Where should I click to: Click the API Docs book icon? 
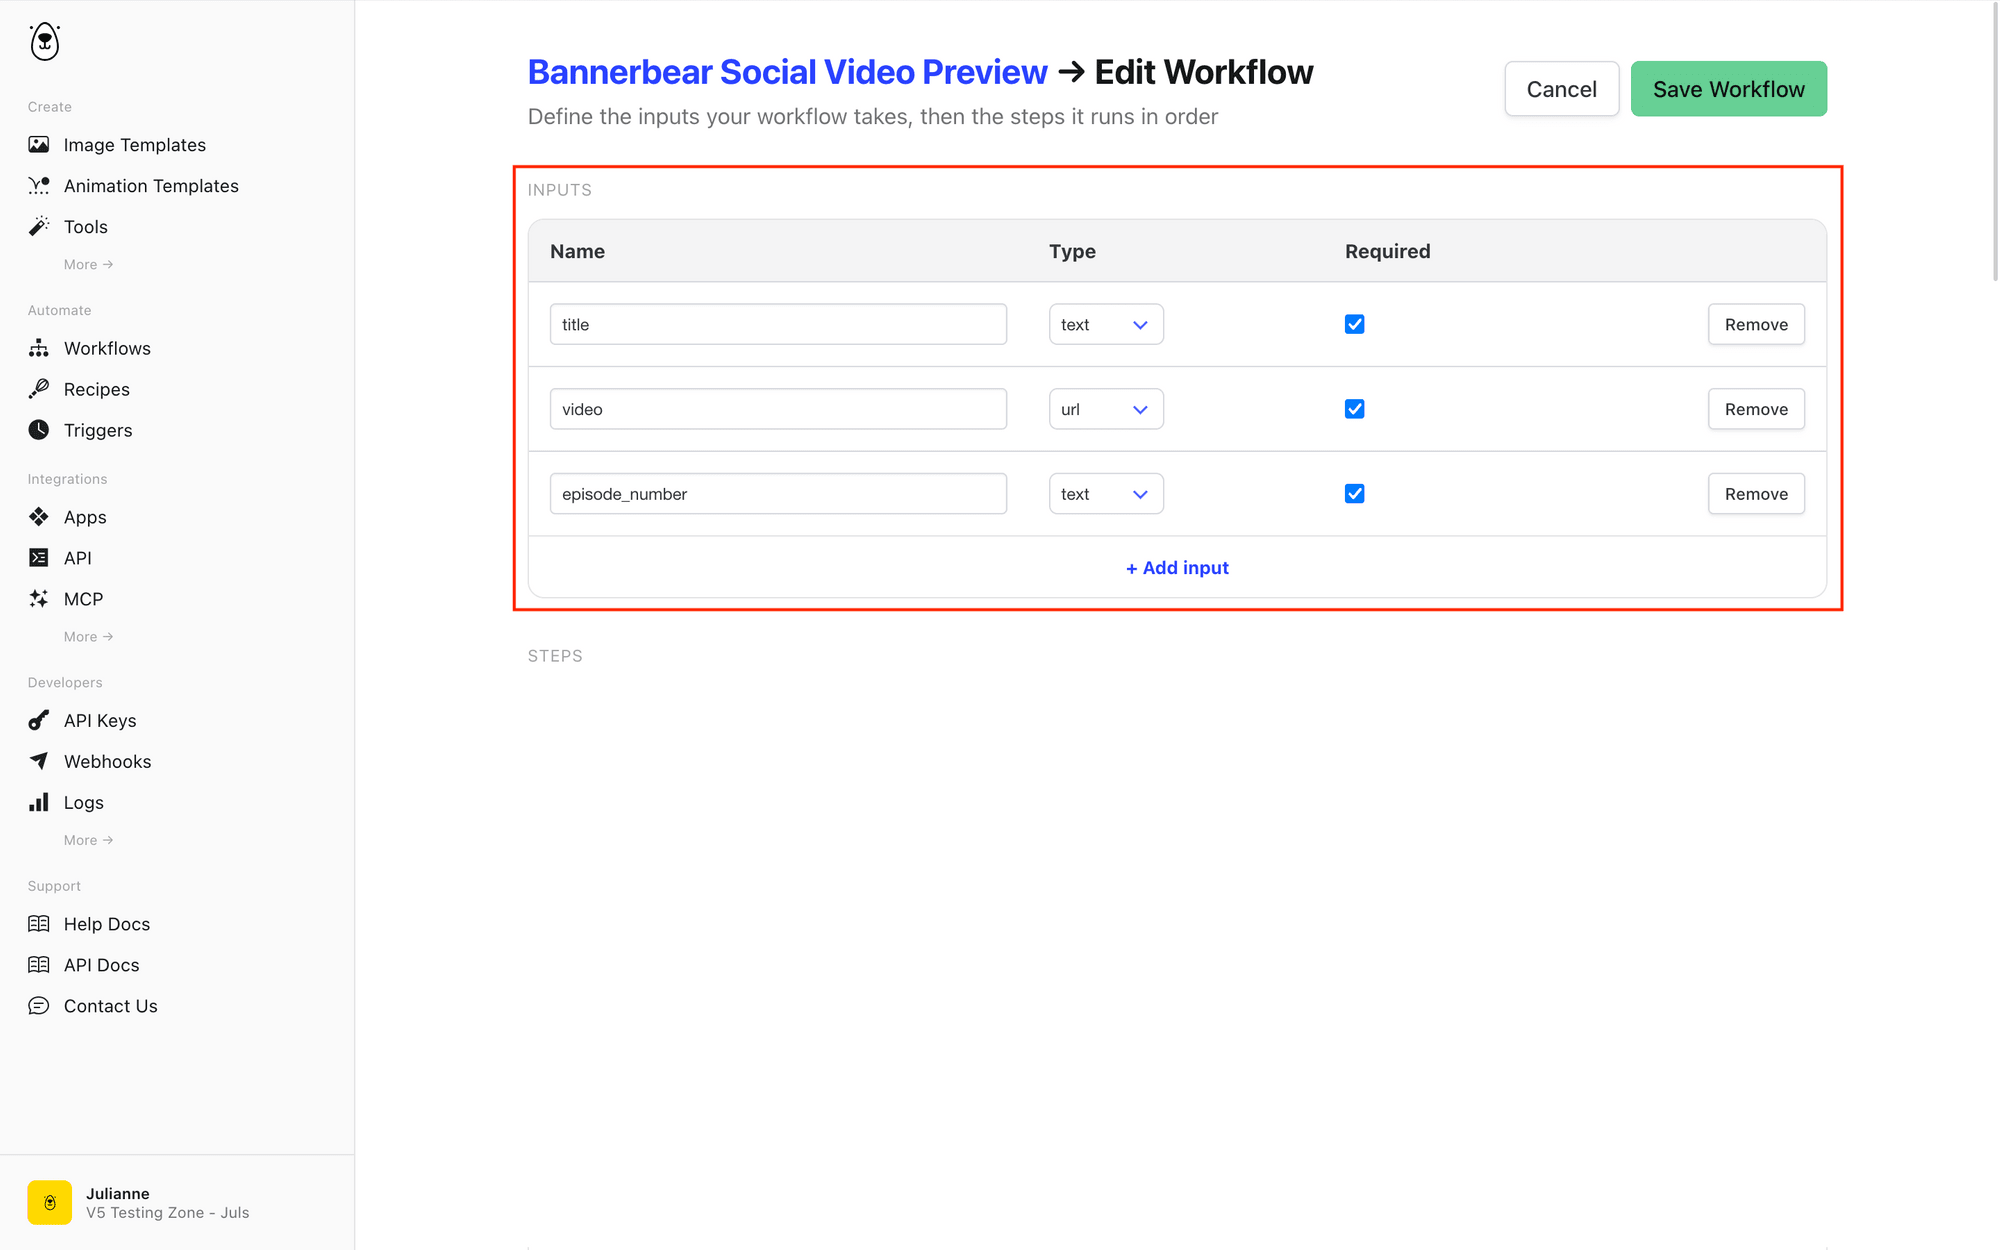click(39, 965)
